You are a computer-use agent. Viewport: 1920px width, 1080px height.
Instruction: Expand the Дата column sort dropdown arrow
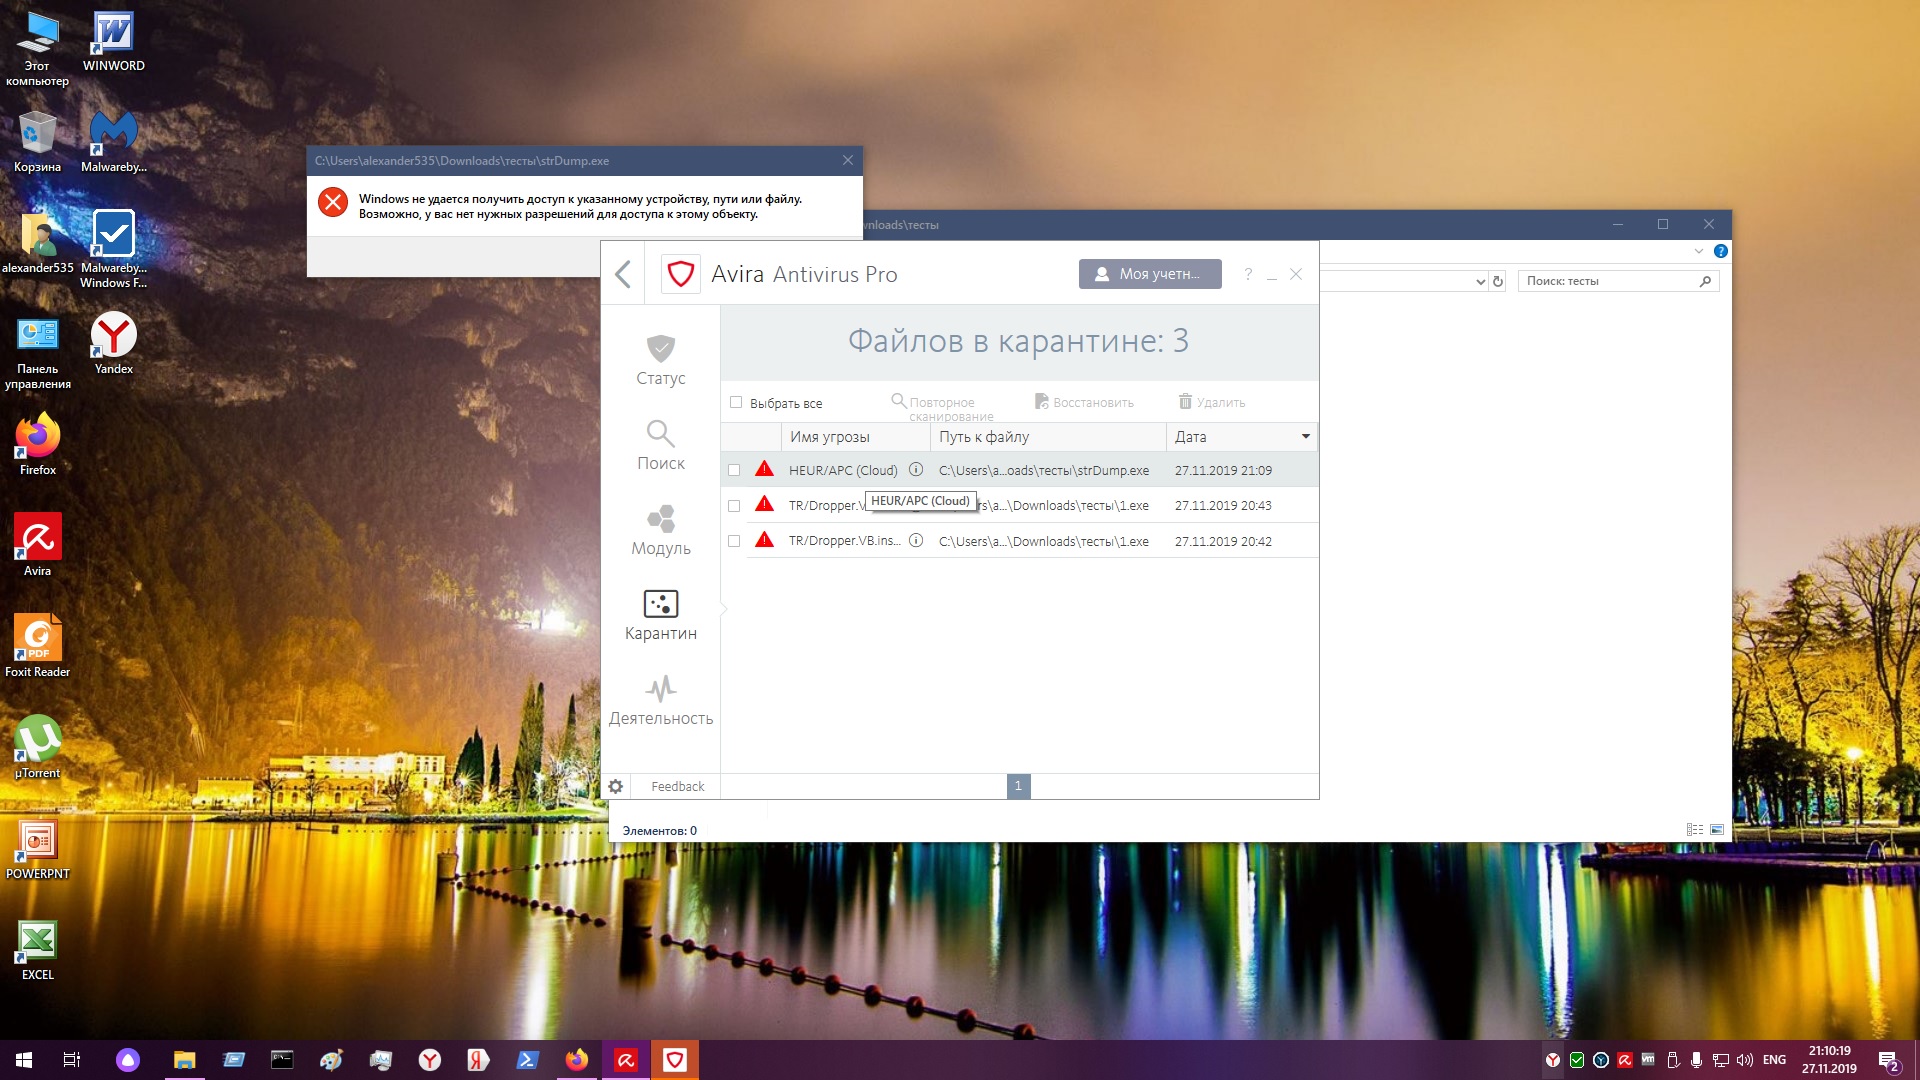1305,437
